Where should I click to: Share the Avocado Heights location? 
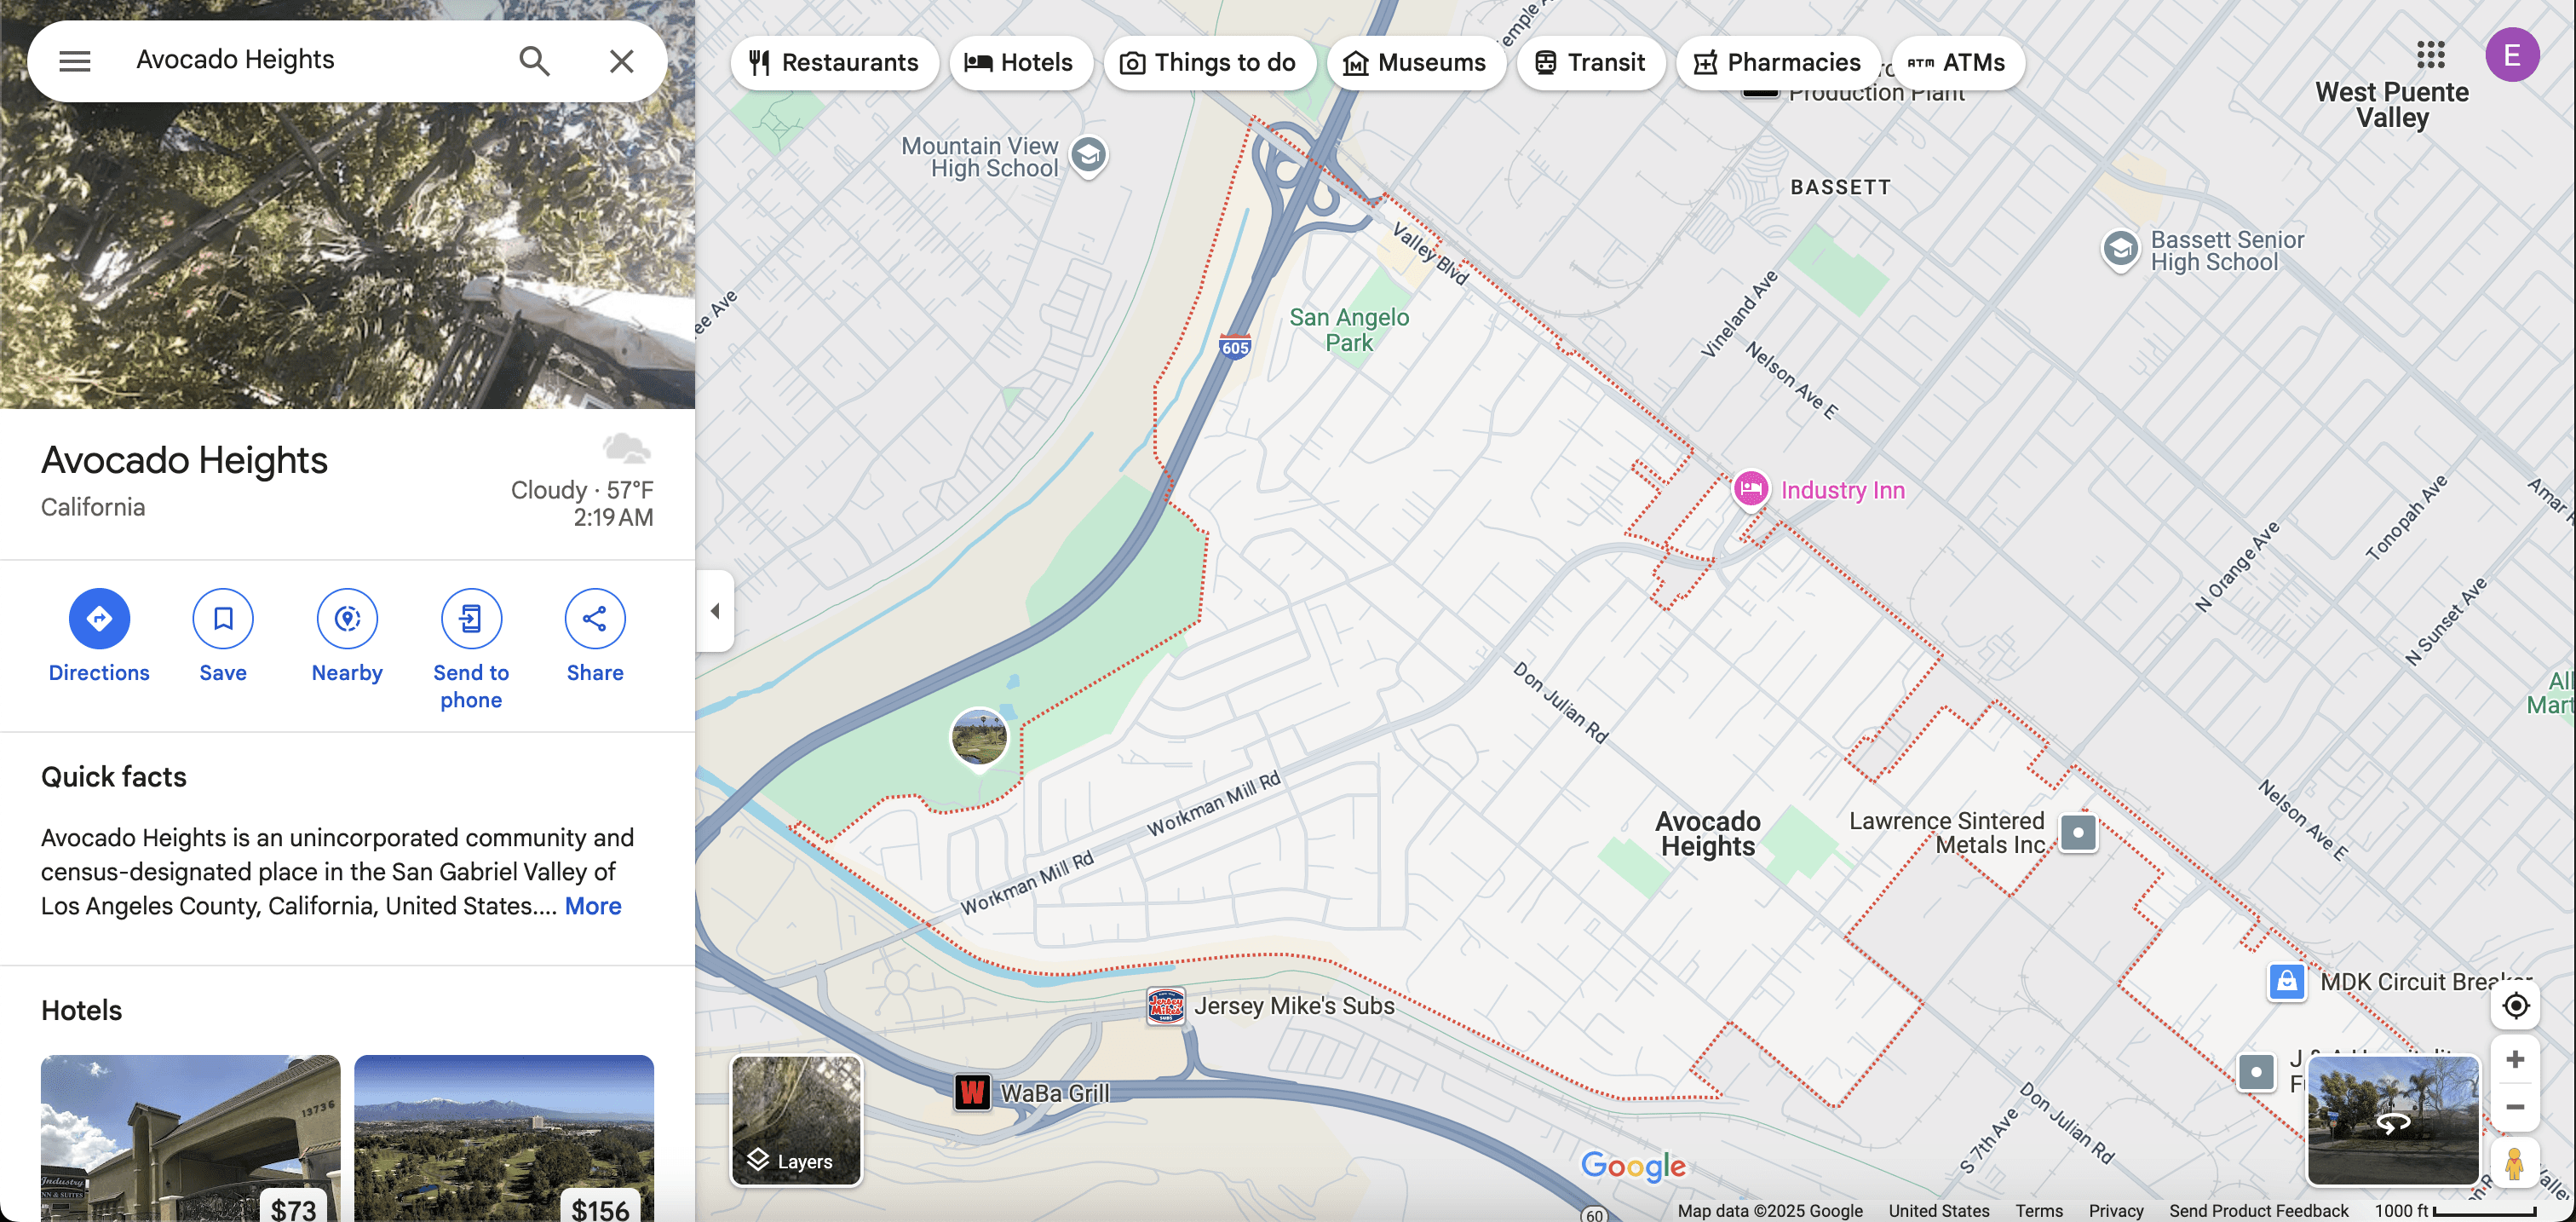click(x=595, y=620)
